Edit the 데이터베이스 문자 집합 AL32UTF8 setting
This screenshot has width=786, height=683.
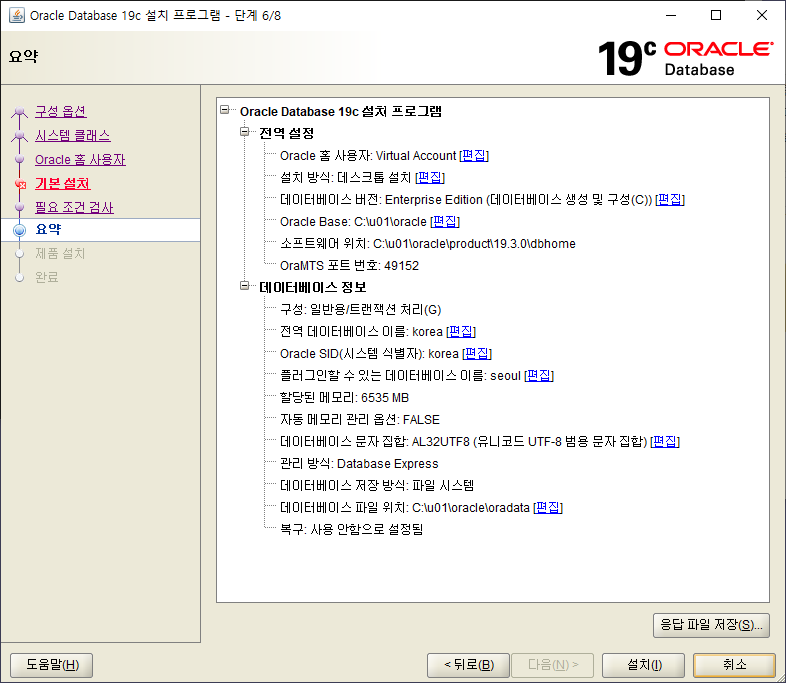[665, 441]
